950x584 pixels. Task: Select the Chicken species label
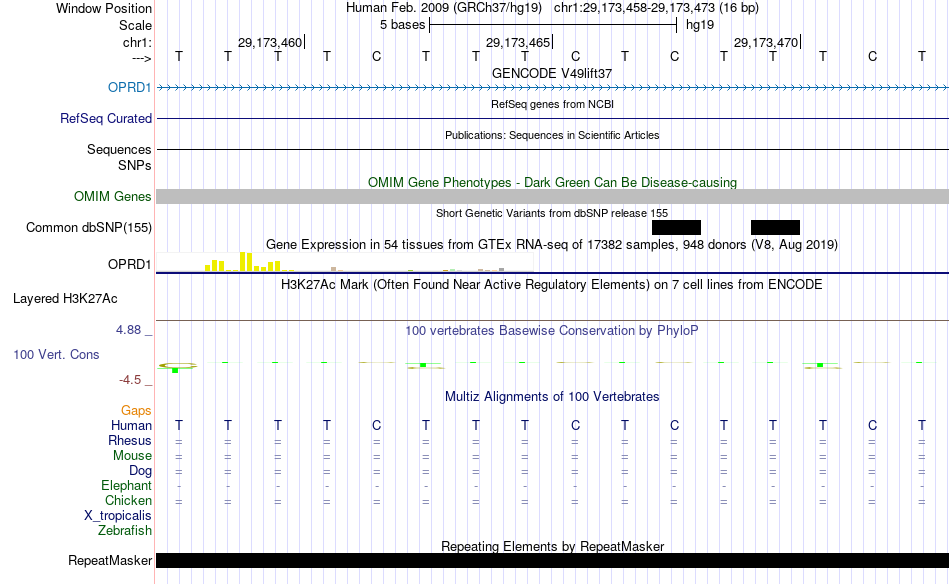128,500
